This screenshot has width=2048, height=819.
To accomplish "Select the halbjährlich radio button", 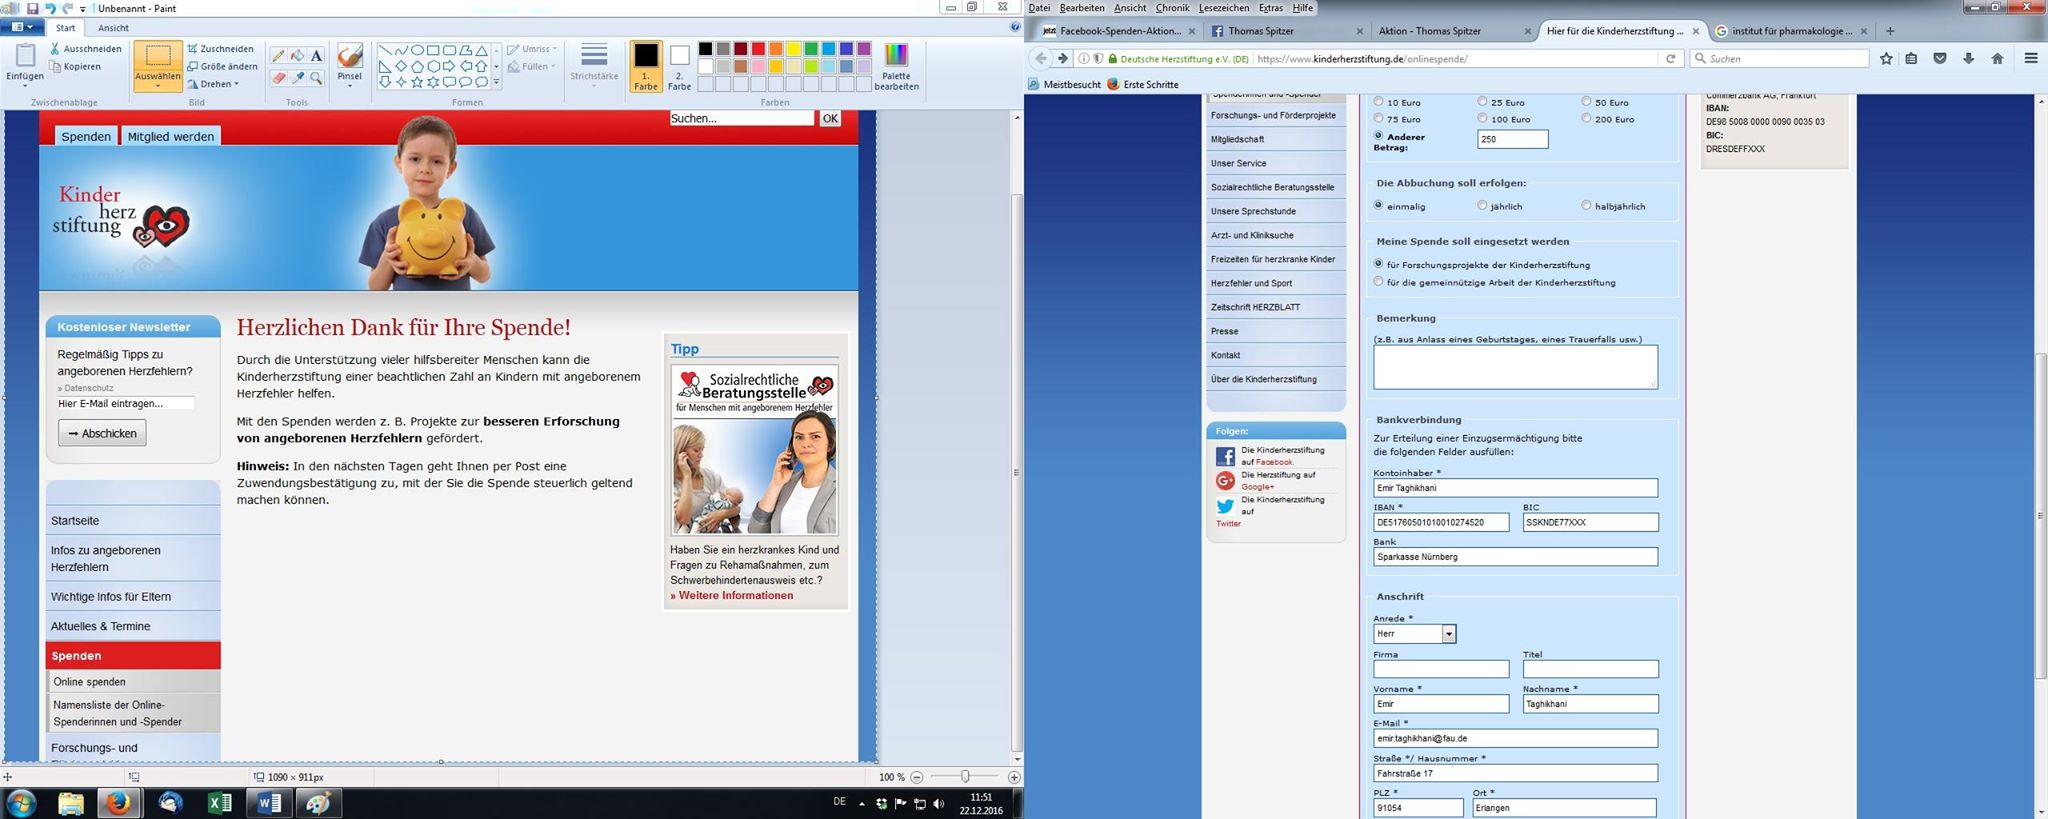I will coord(1586,205).
